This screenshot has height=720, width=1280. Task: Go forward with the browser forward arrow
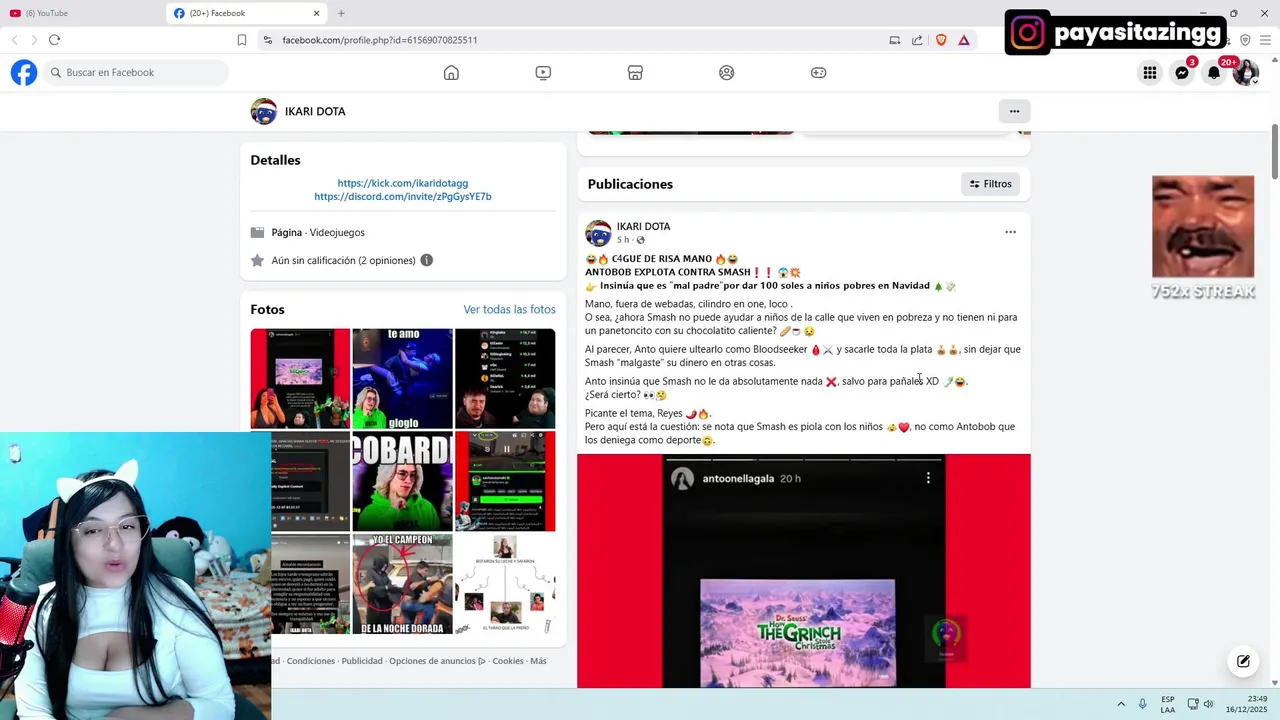(x=34, y=40)
